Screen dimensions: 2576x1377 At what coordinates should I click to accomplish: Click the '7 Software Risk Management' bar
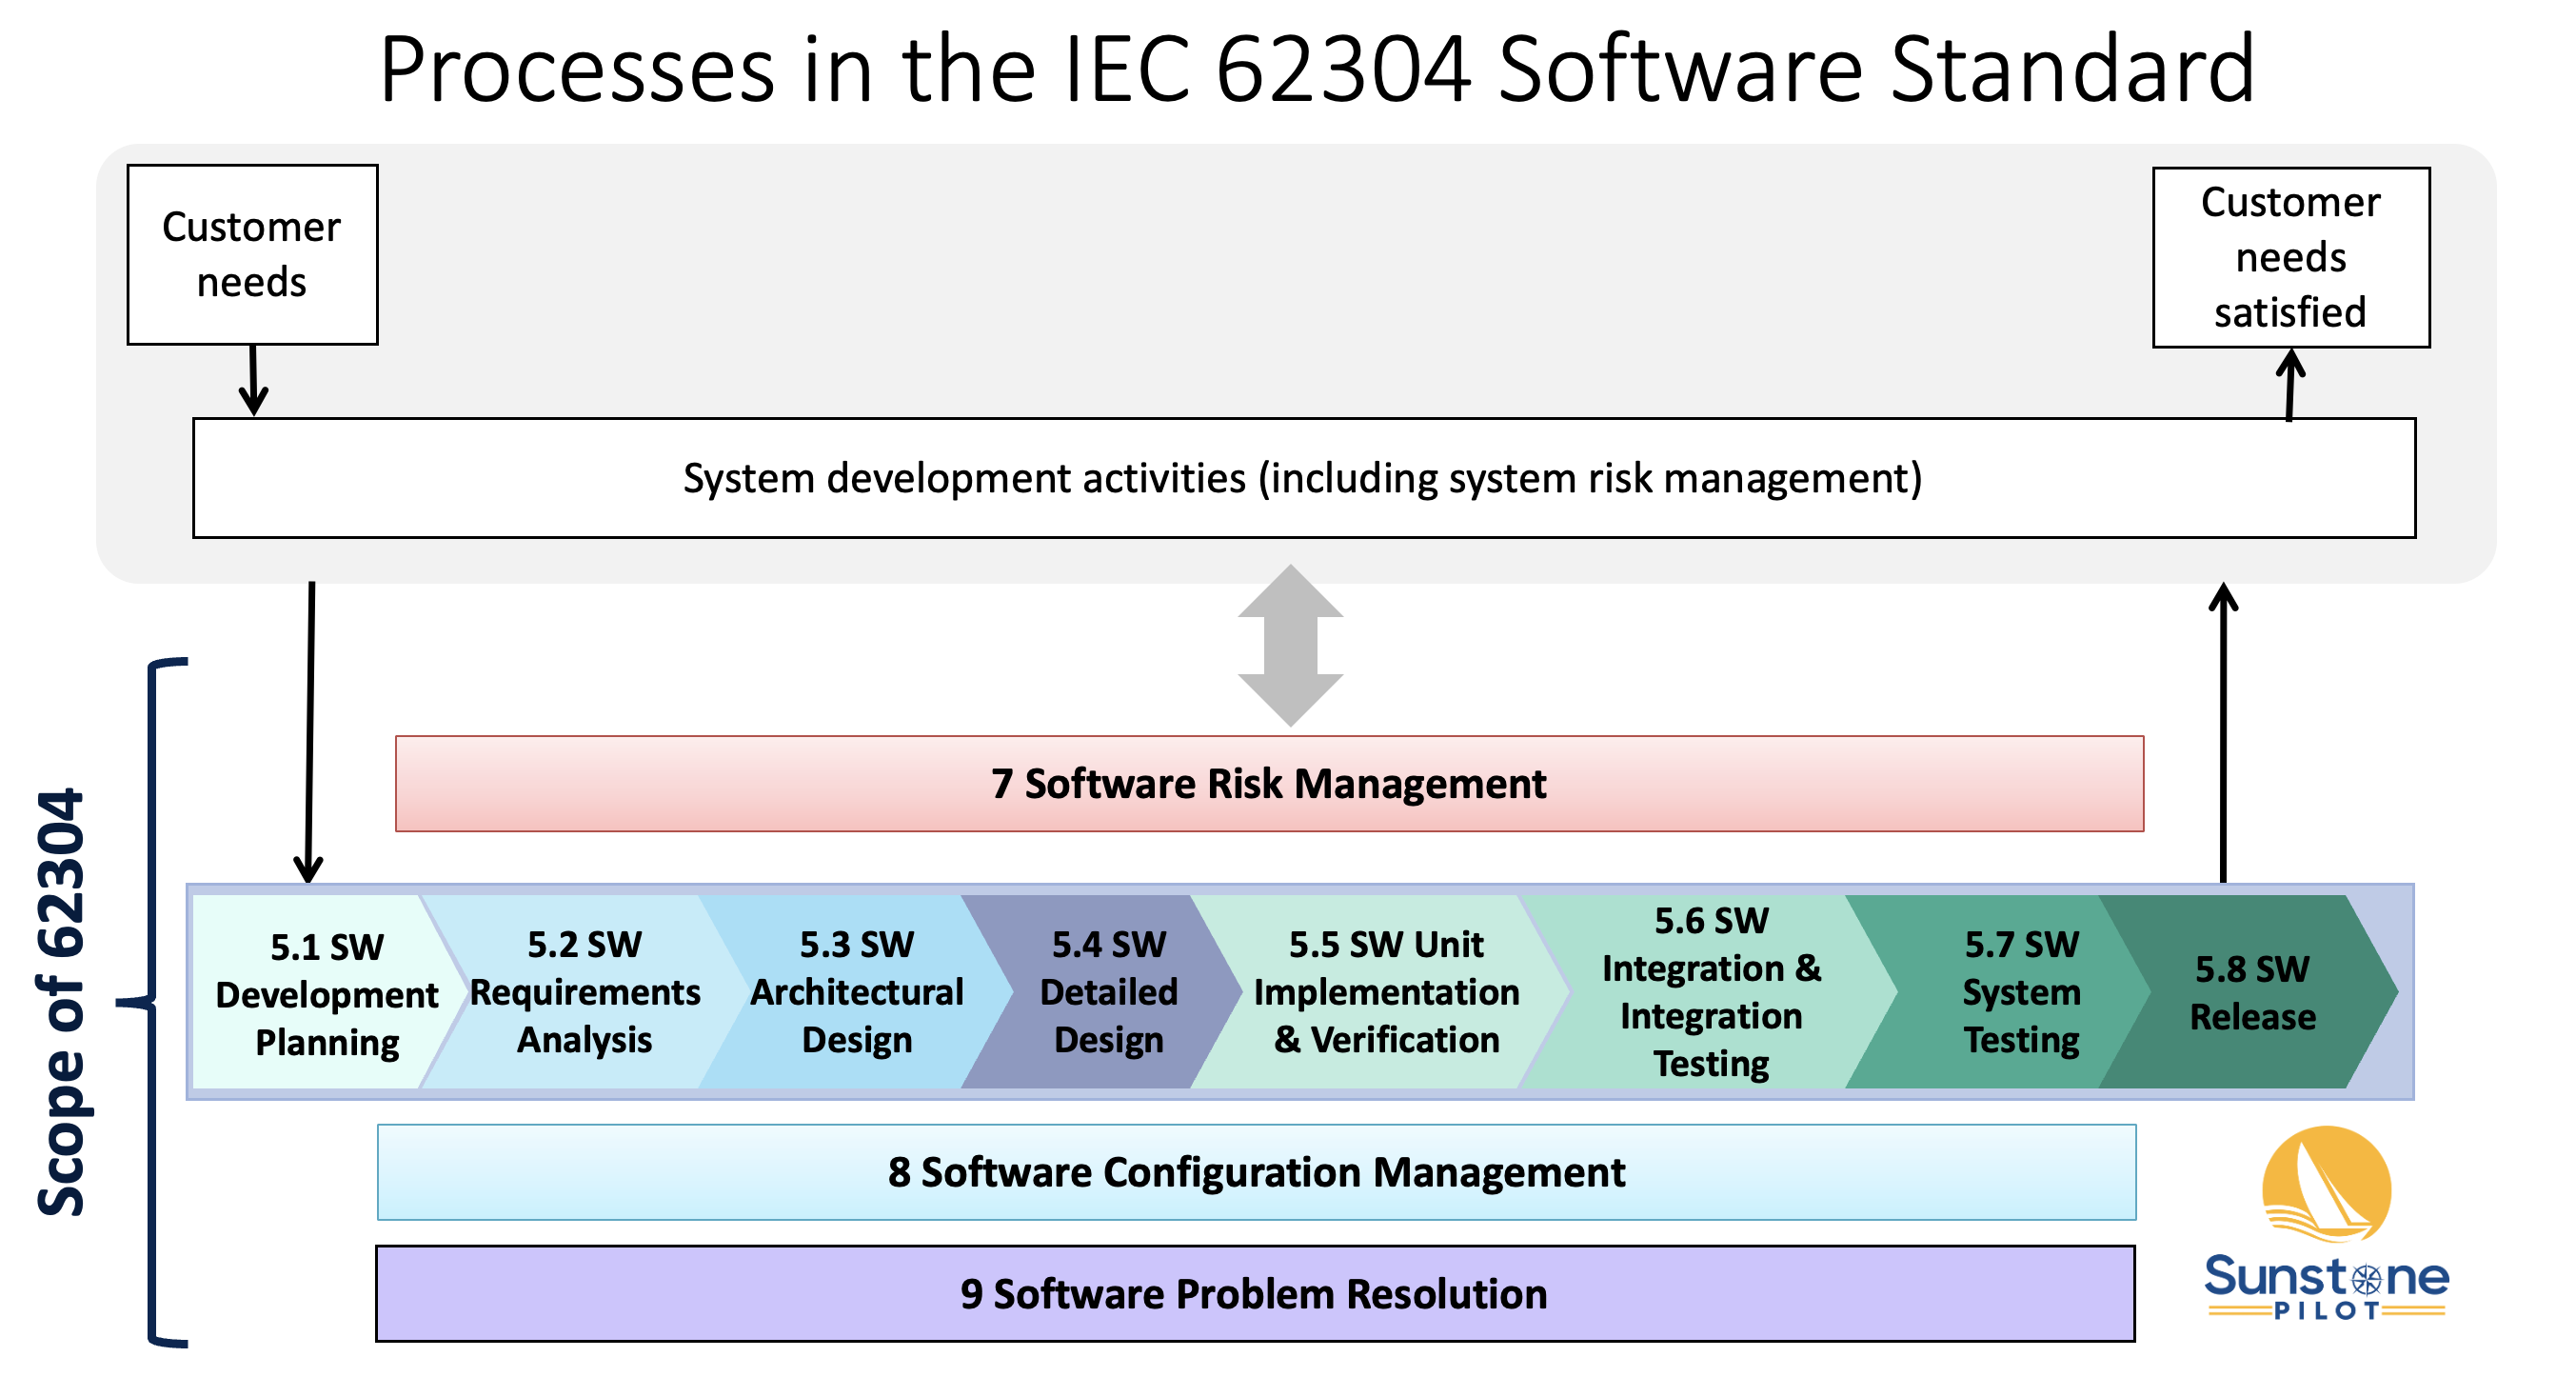pyautogui.click(x=1269, y=784)
